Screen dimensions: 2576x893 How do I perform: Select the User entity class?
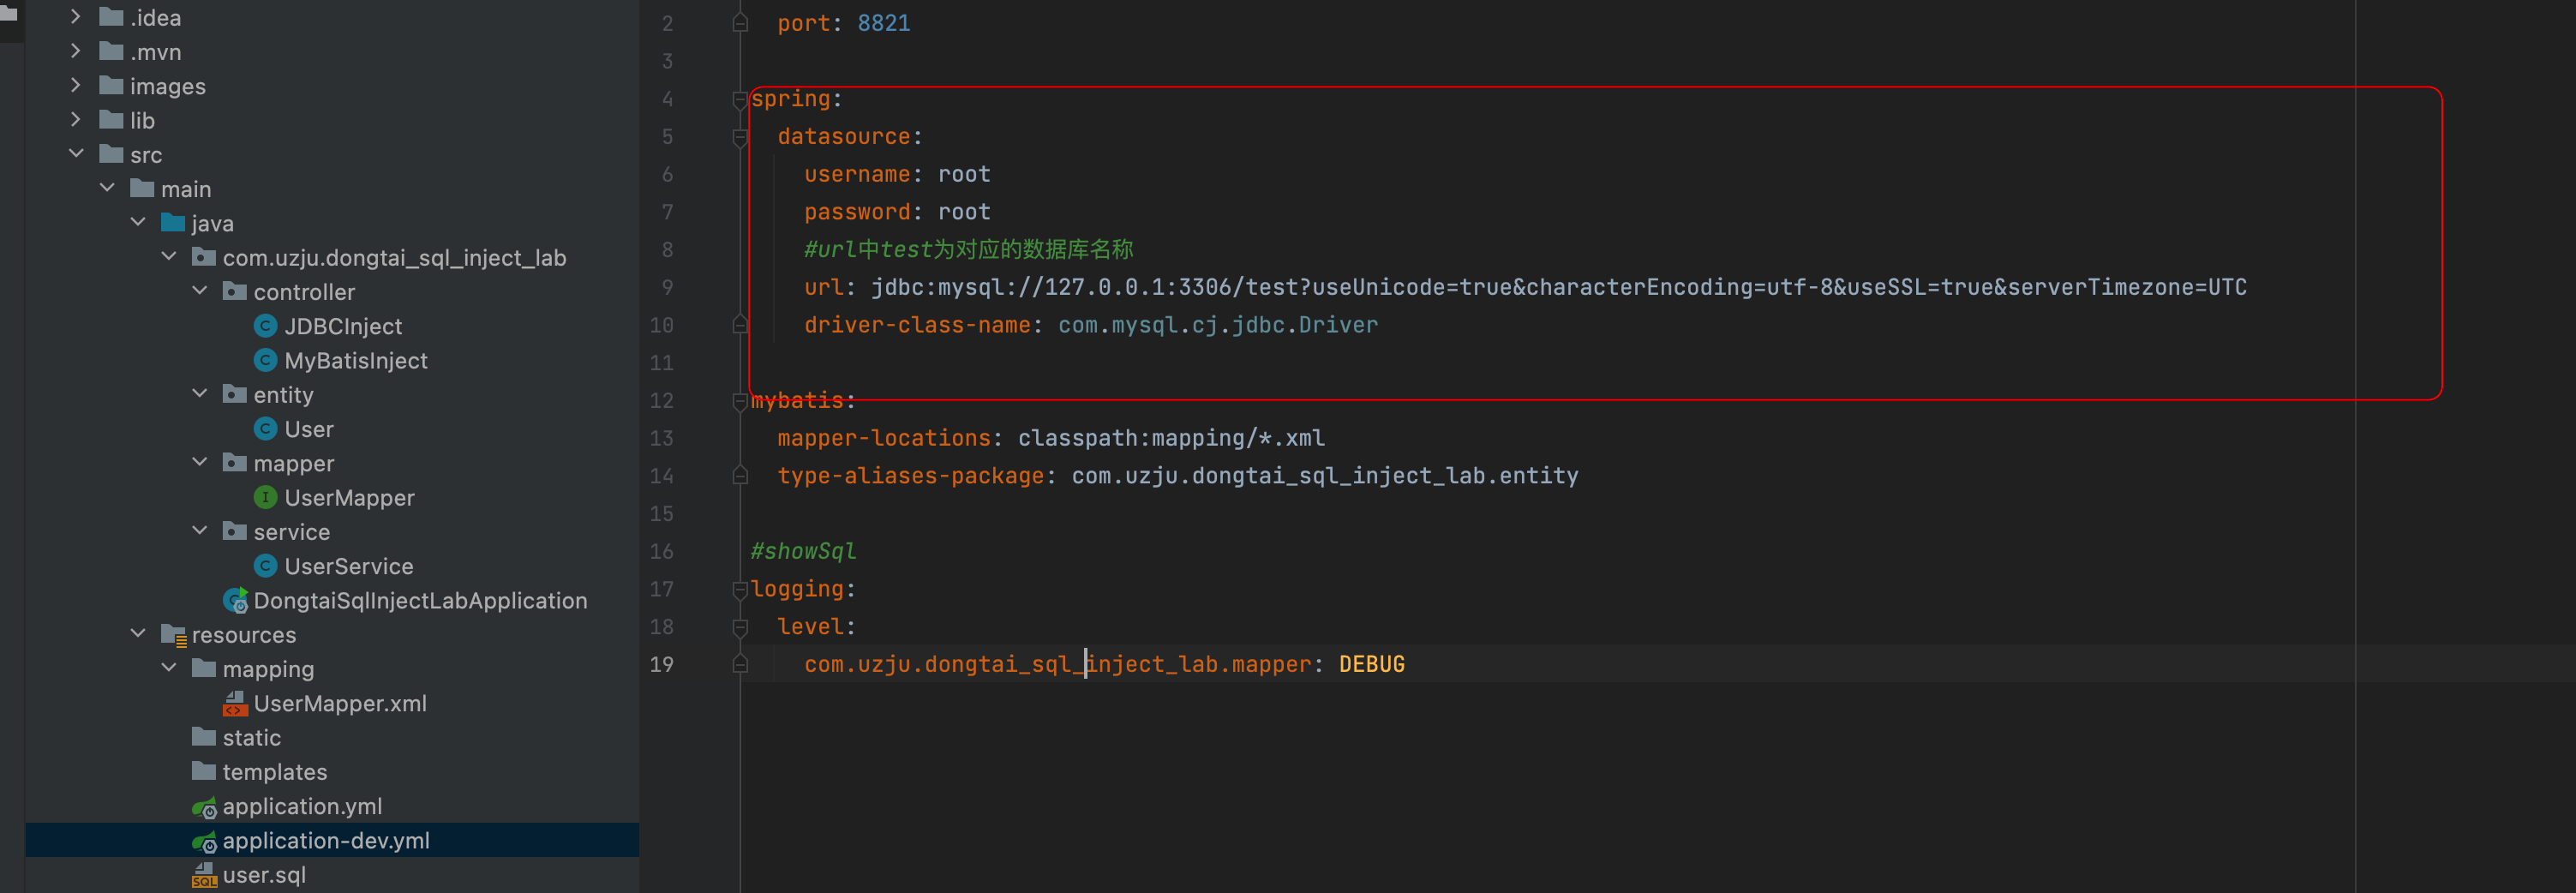tap(309, 429)
